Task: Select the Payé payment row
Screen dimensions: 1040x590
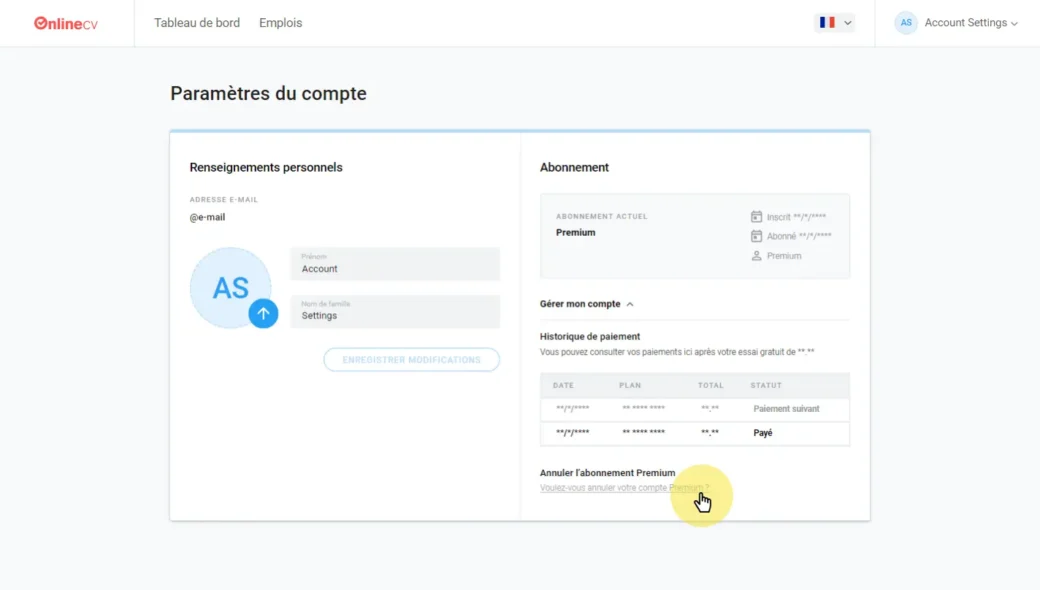Action: click(694, 433)
